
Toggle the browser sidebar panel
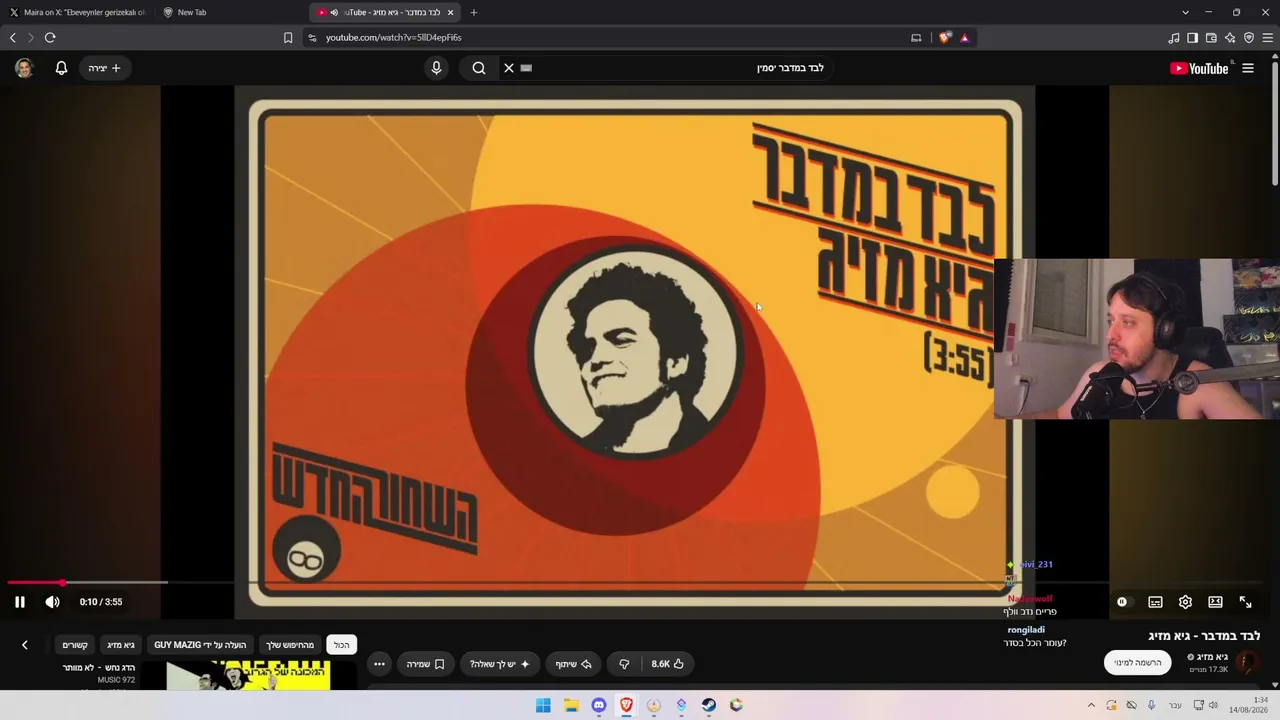1192,38
